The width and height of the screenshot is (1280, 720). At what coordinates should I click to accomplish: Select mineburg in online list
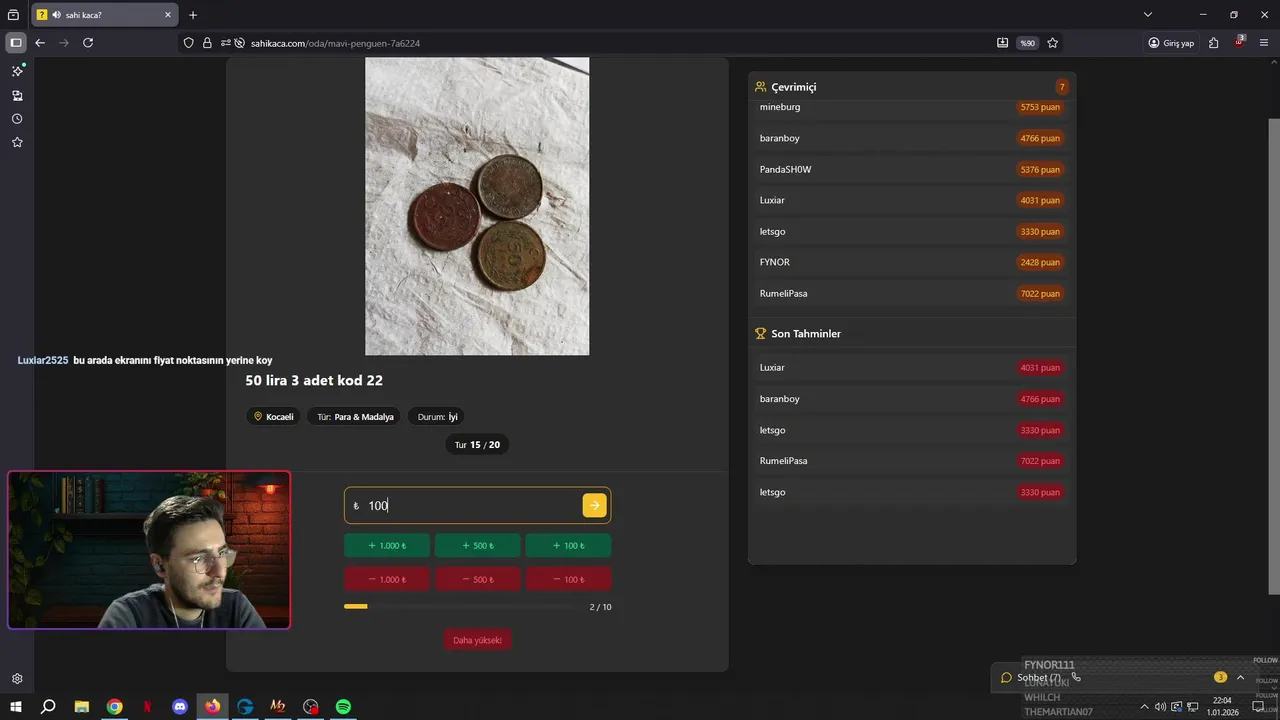tap(912, 107)
